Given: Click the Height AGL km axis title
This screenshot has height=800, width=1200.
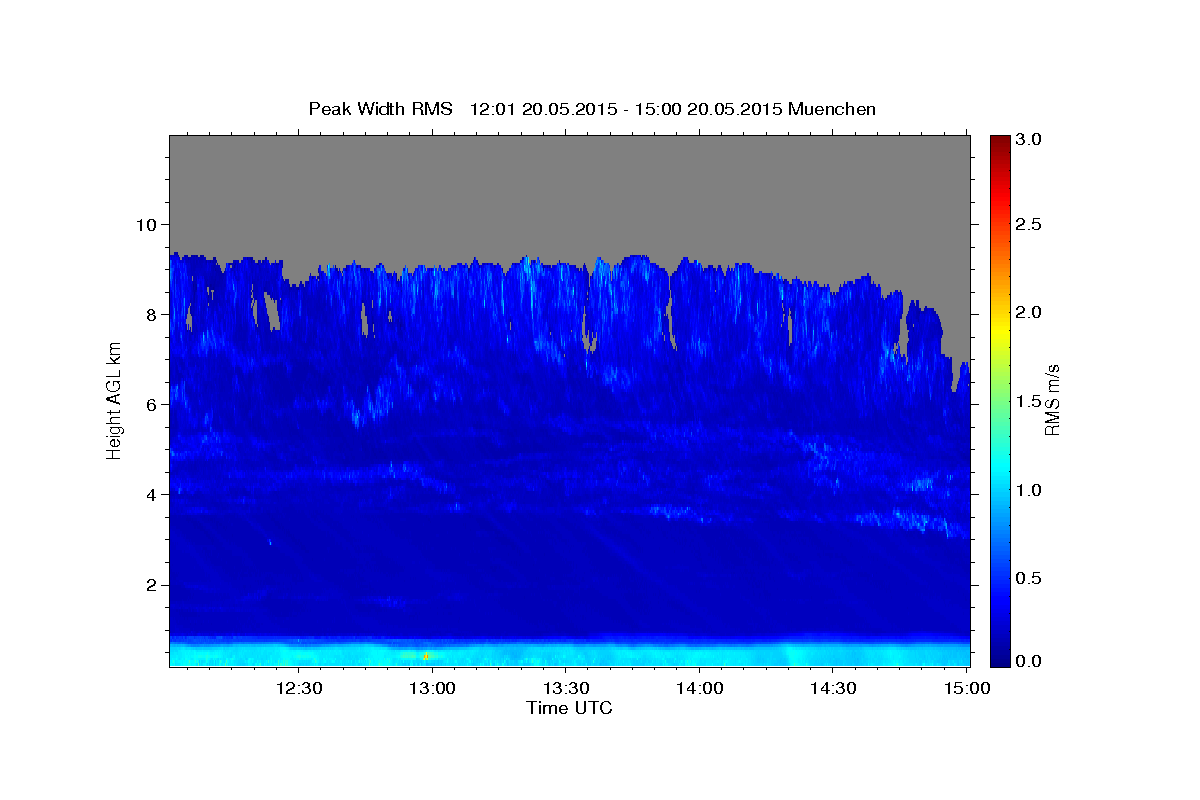Looking at the screenshot, I should click(x=115, y=397).
